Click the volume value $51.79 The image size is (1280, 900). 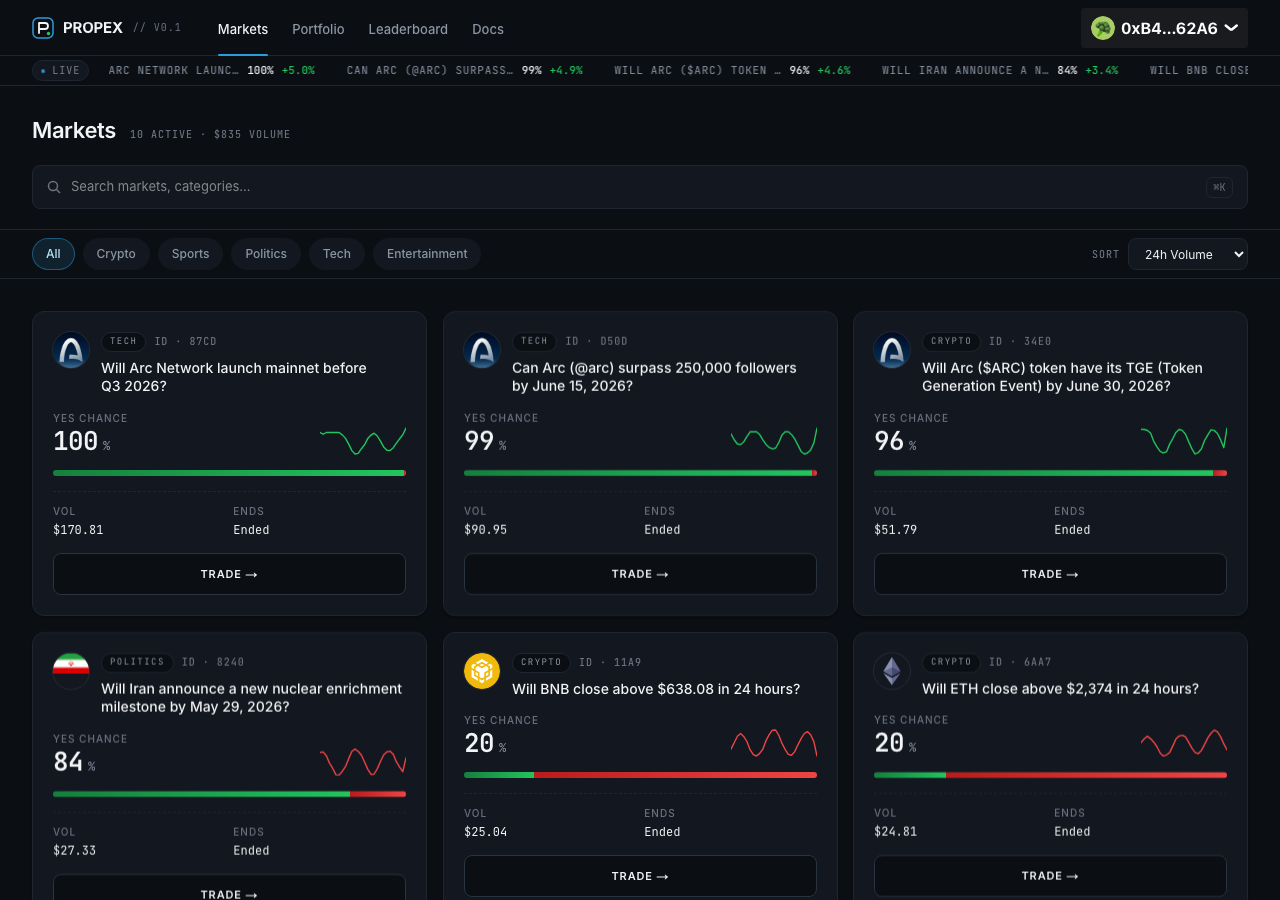tap(895, 530)
